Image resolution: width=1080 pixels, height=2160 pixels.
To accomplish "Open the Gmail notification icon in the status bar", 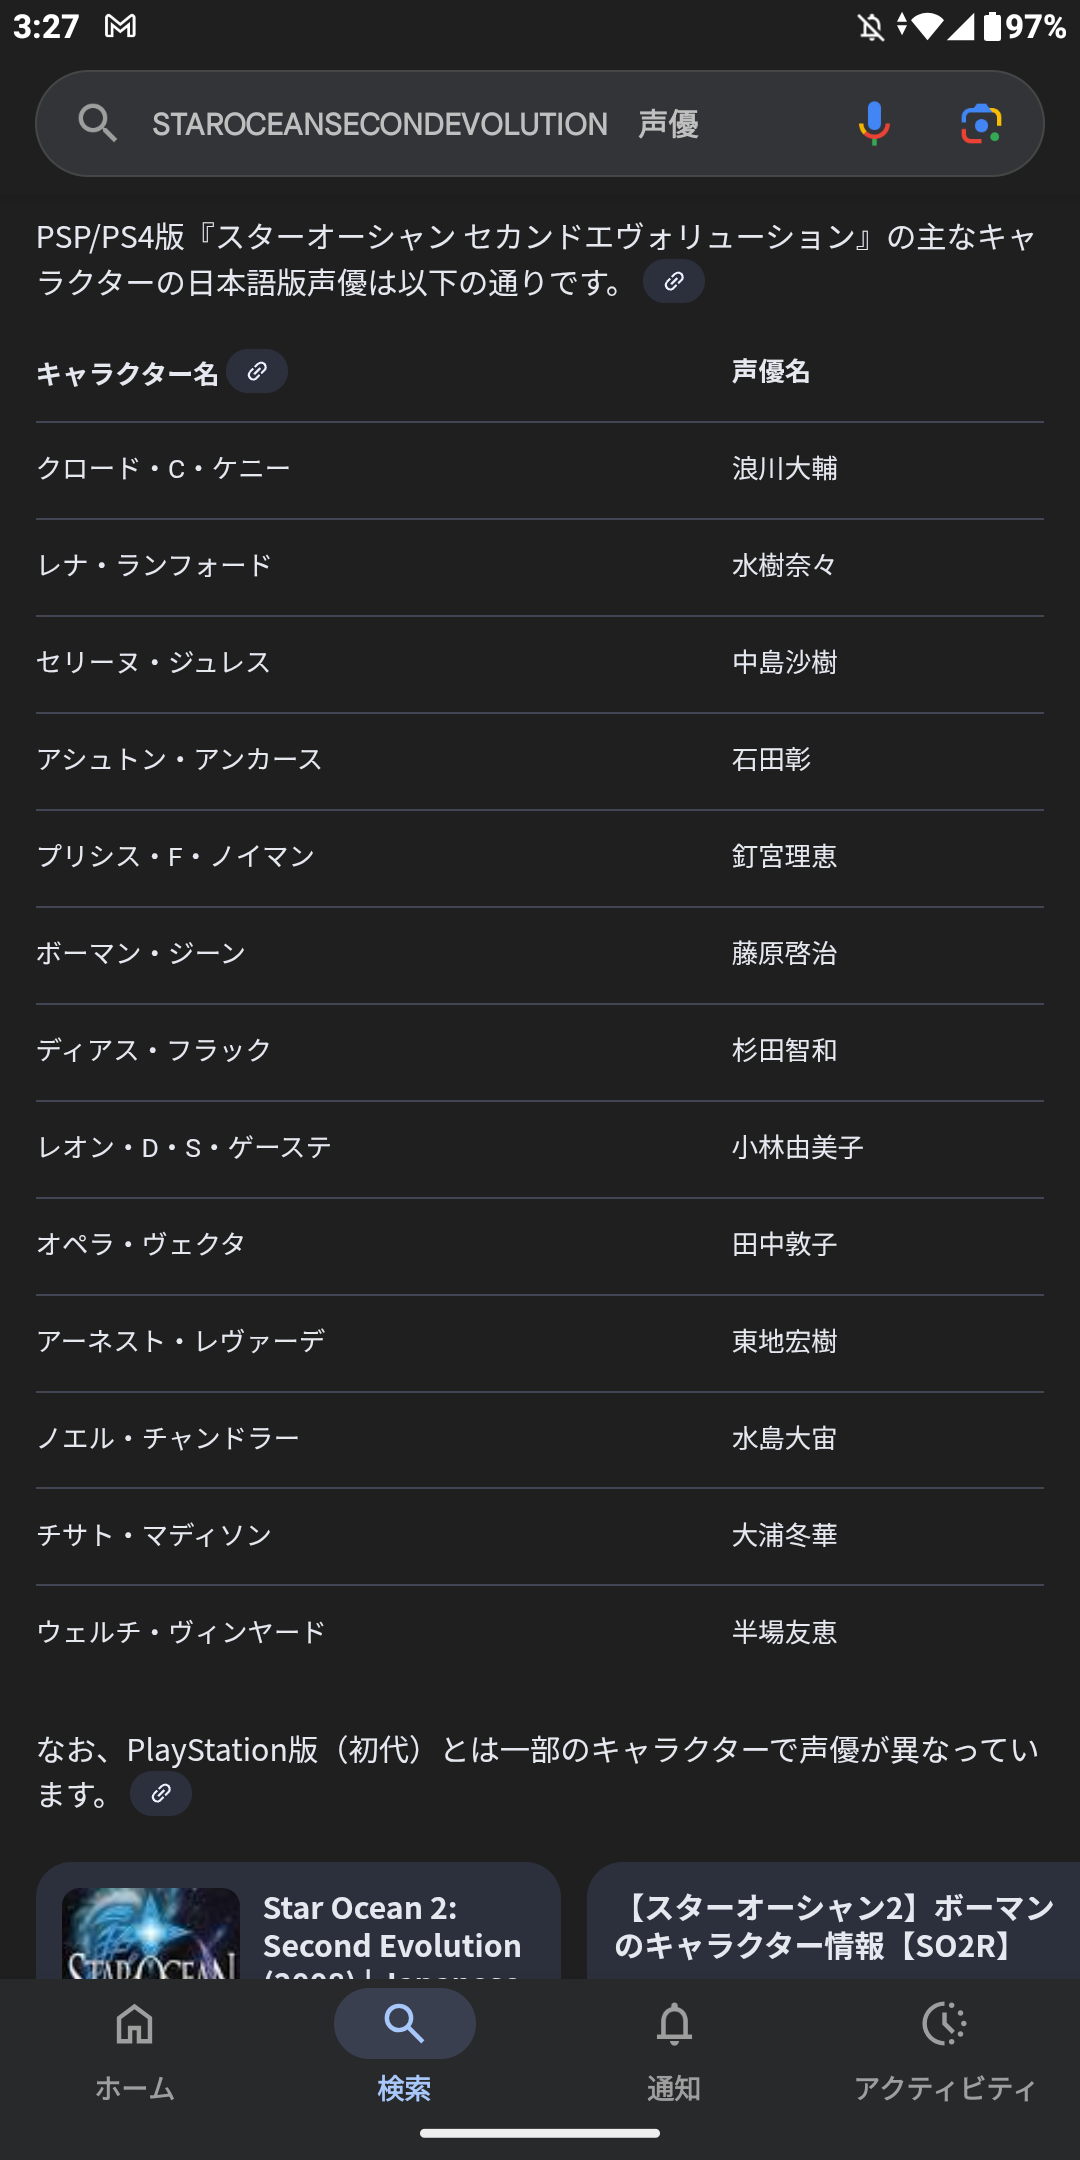I will click(x=120, y=26).
